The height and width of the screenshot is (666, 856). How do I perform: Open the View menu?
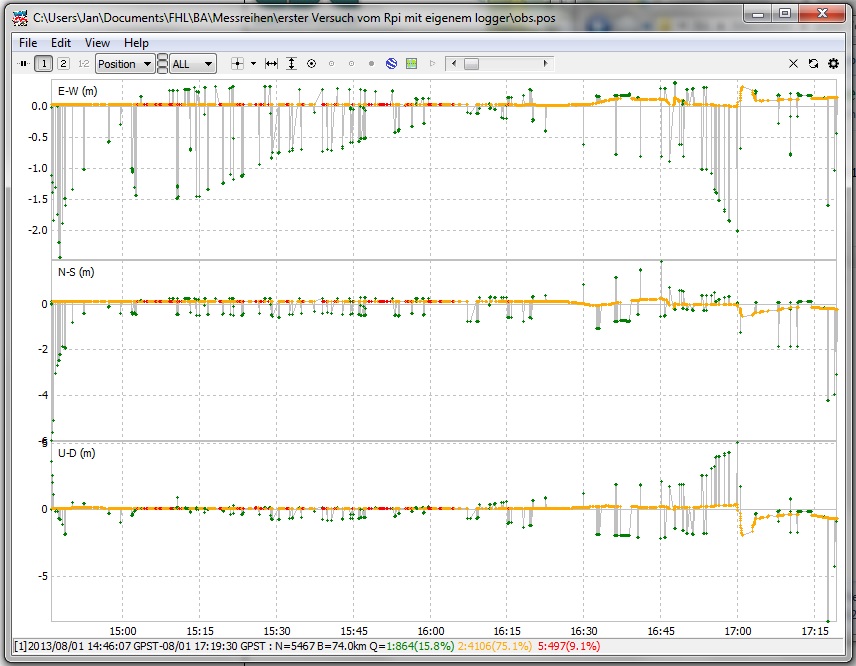[97, 43]
